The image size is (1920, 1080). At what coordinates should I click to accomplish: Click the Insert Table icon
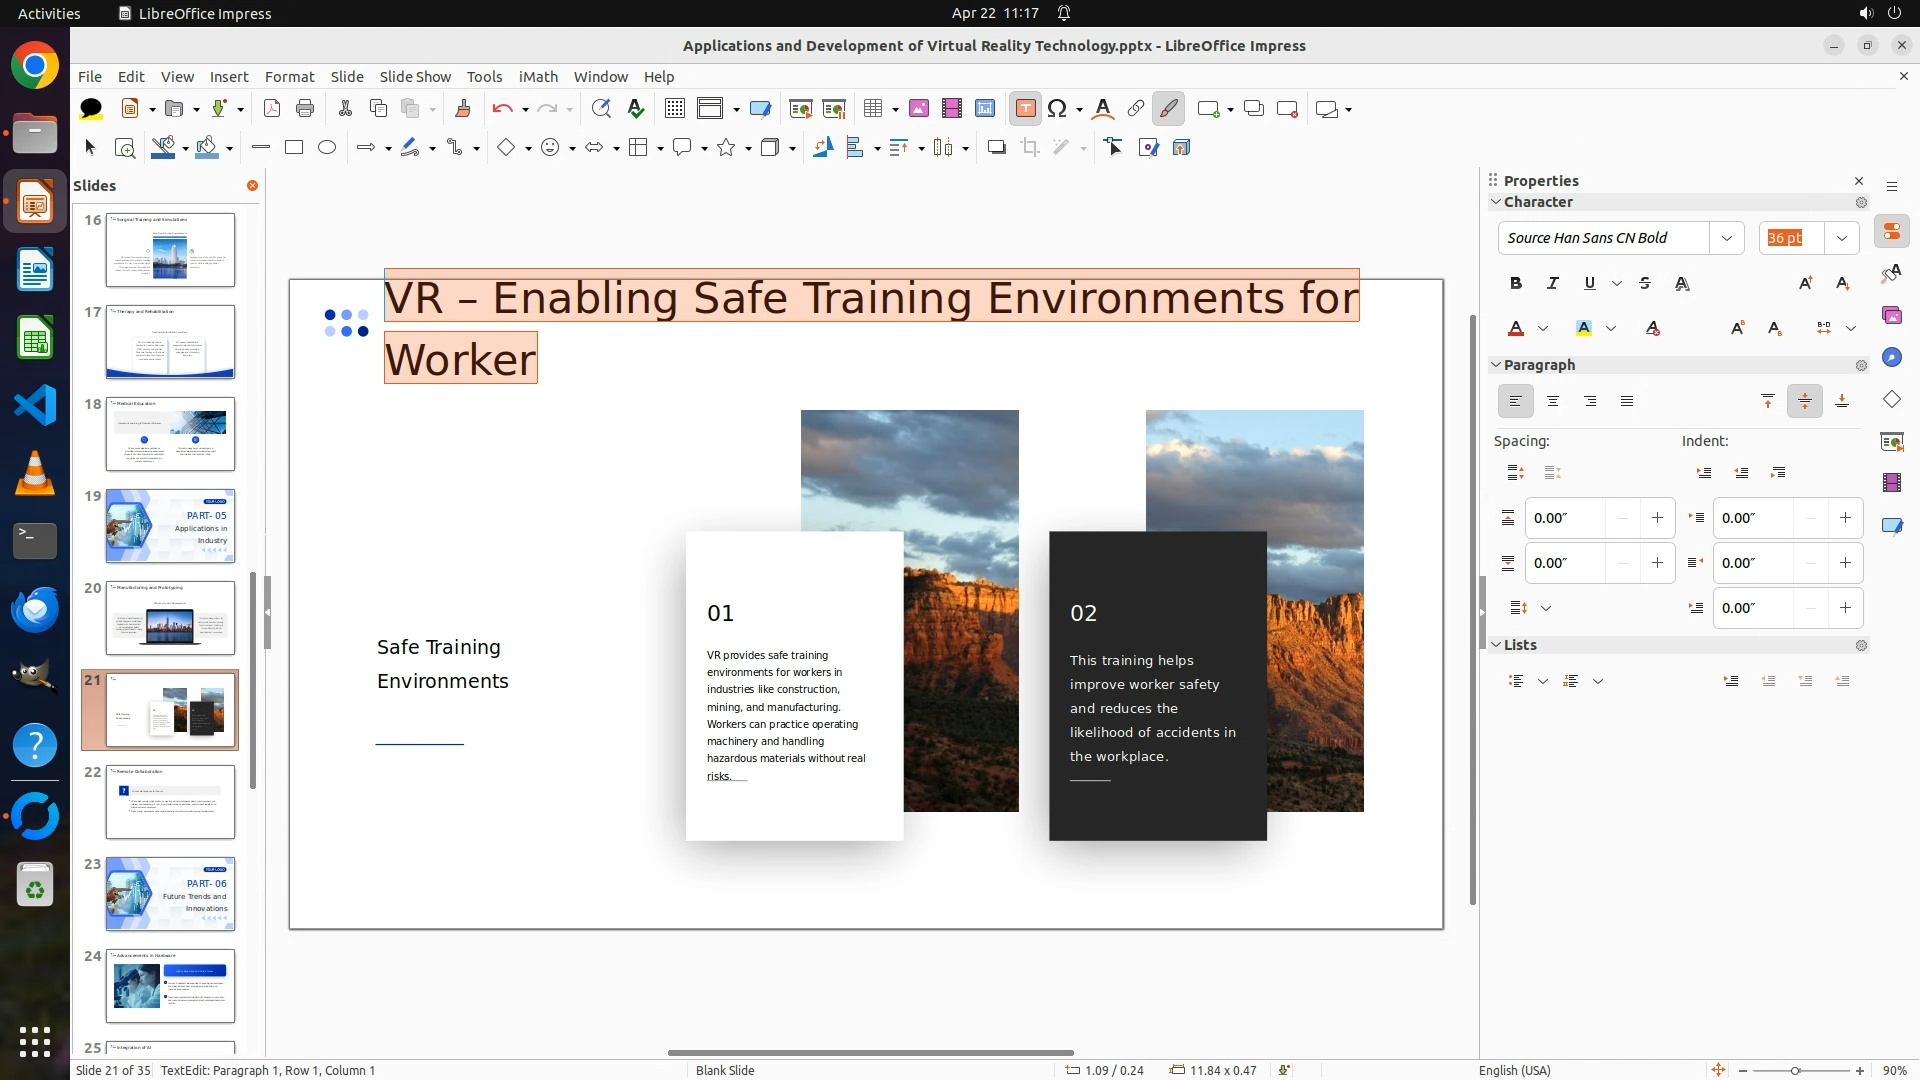coord(873,109)
